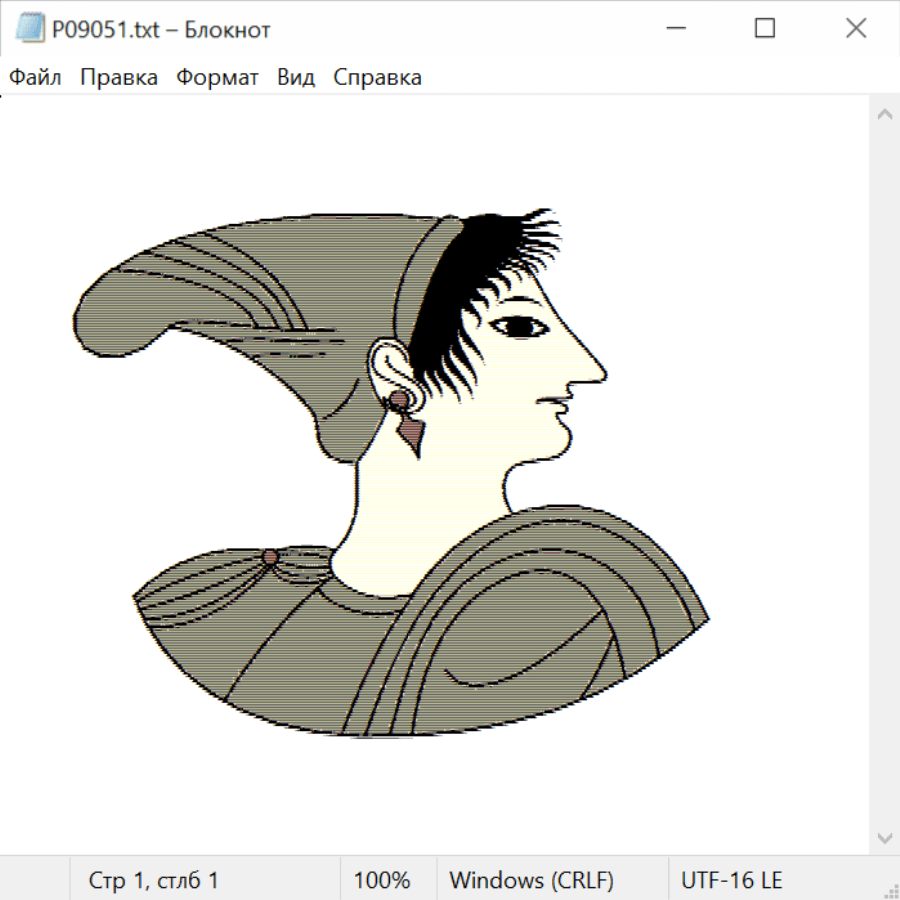900x900 pixels.
Task: Close the P09051.txt window
Action: pos(856,29)
